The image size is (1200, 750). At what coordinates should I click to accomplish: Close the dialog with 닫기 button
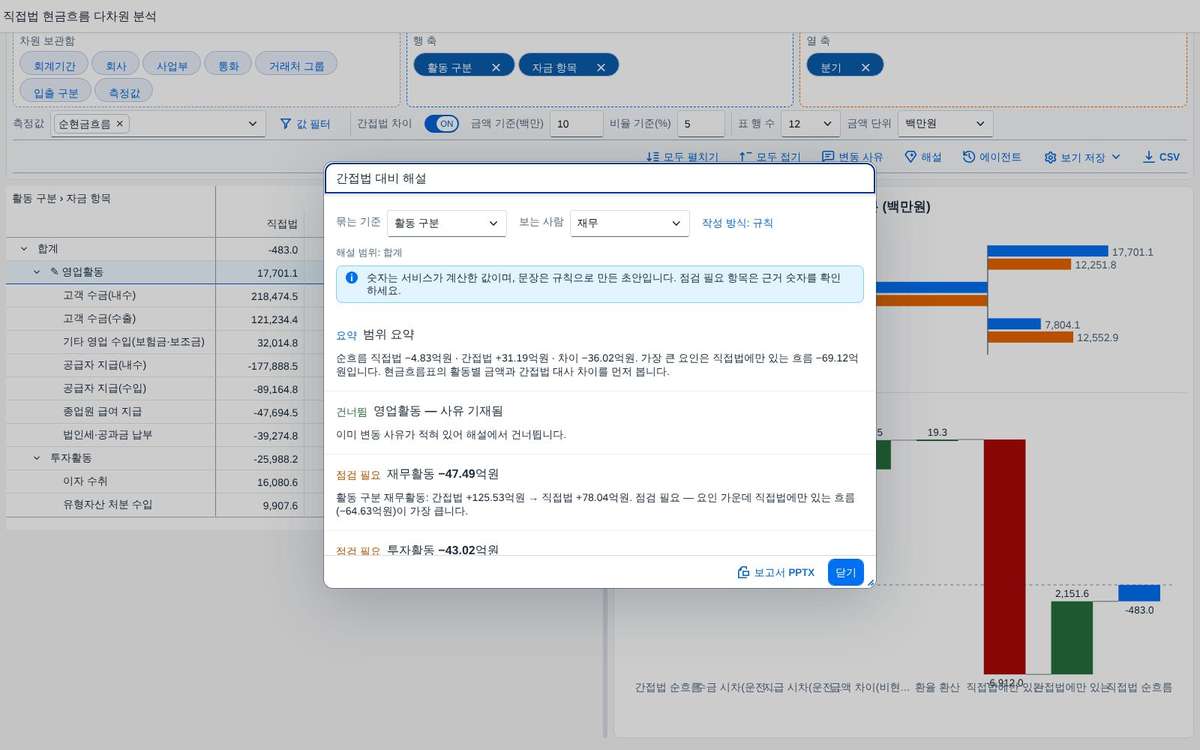tap(845, 572)
